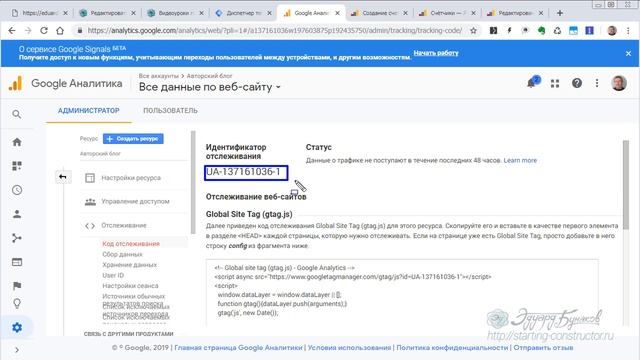Click the Google Analytics logo
This screenshot has width=640, height=360.
coord(65,84)
